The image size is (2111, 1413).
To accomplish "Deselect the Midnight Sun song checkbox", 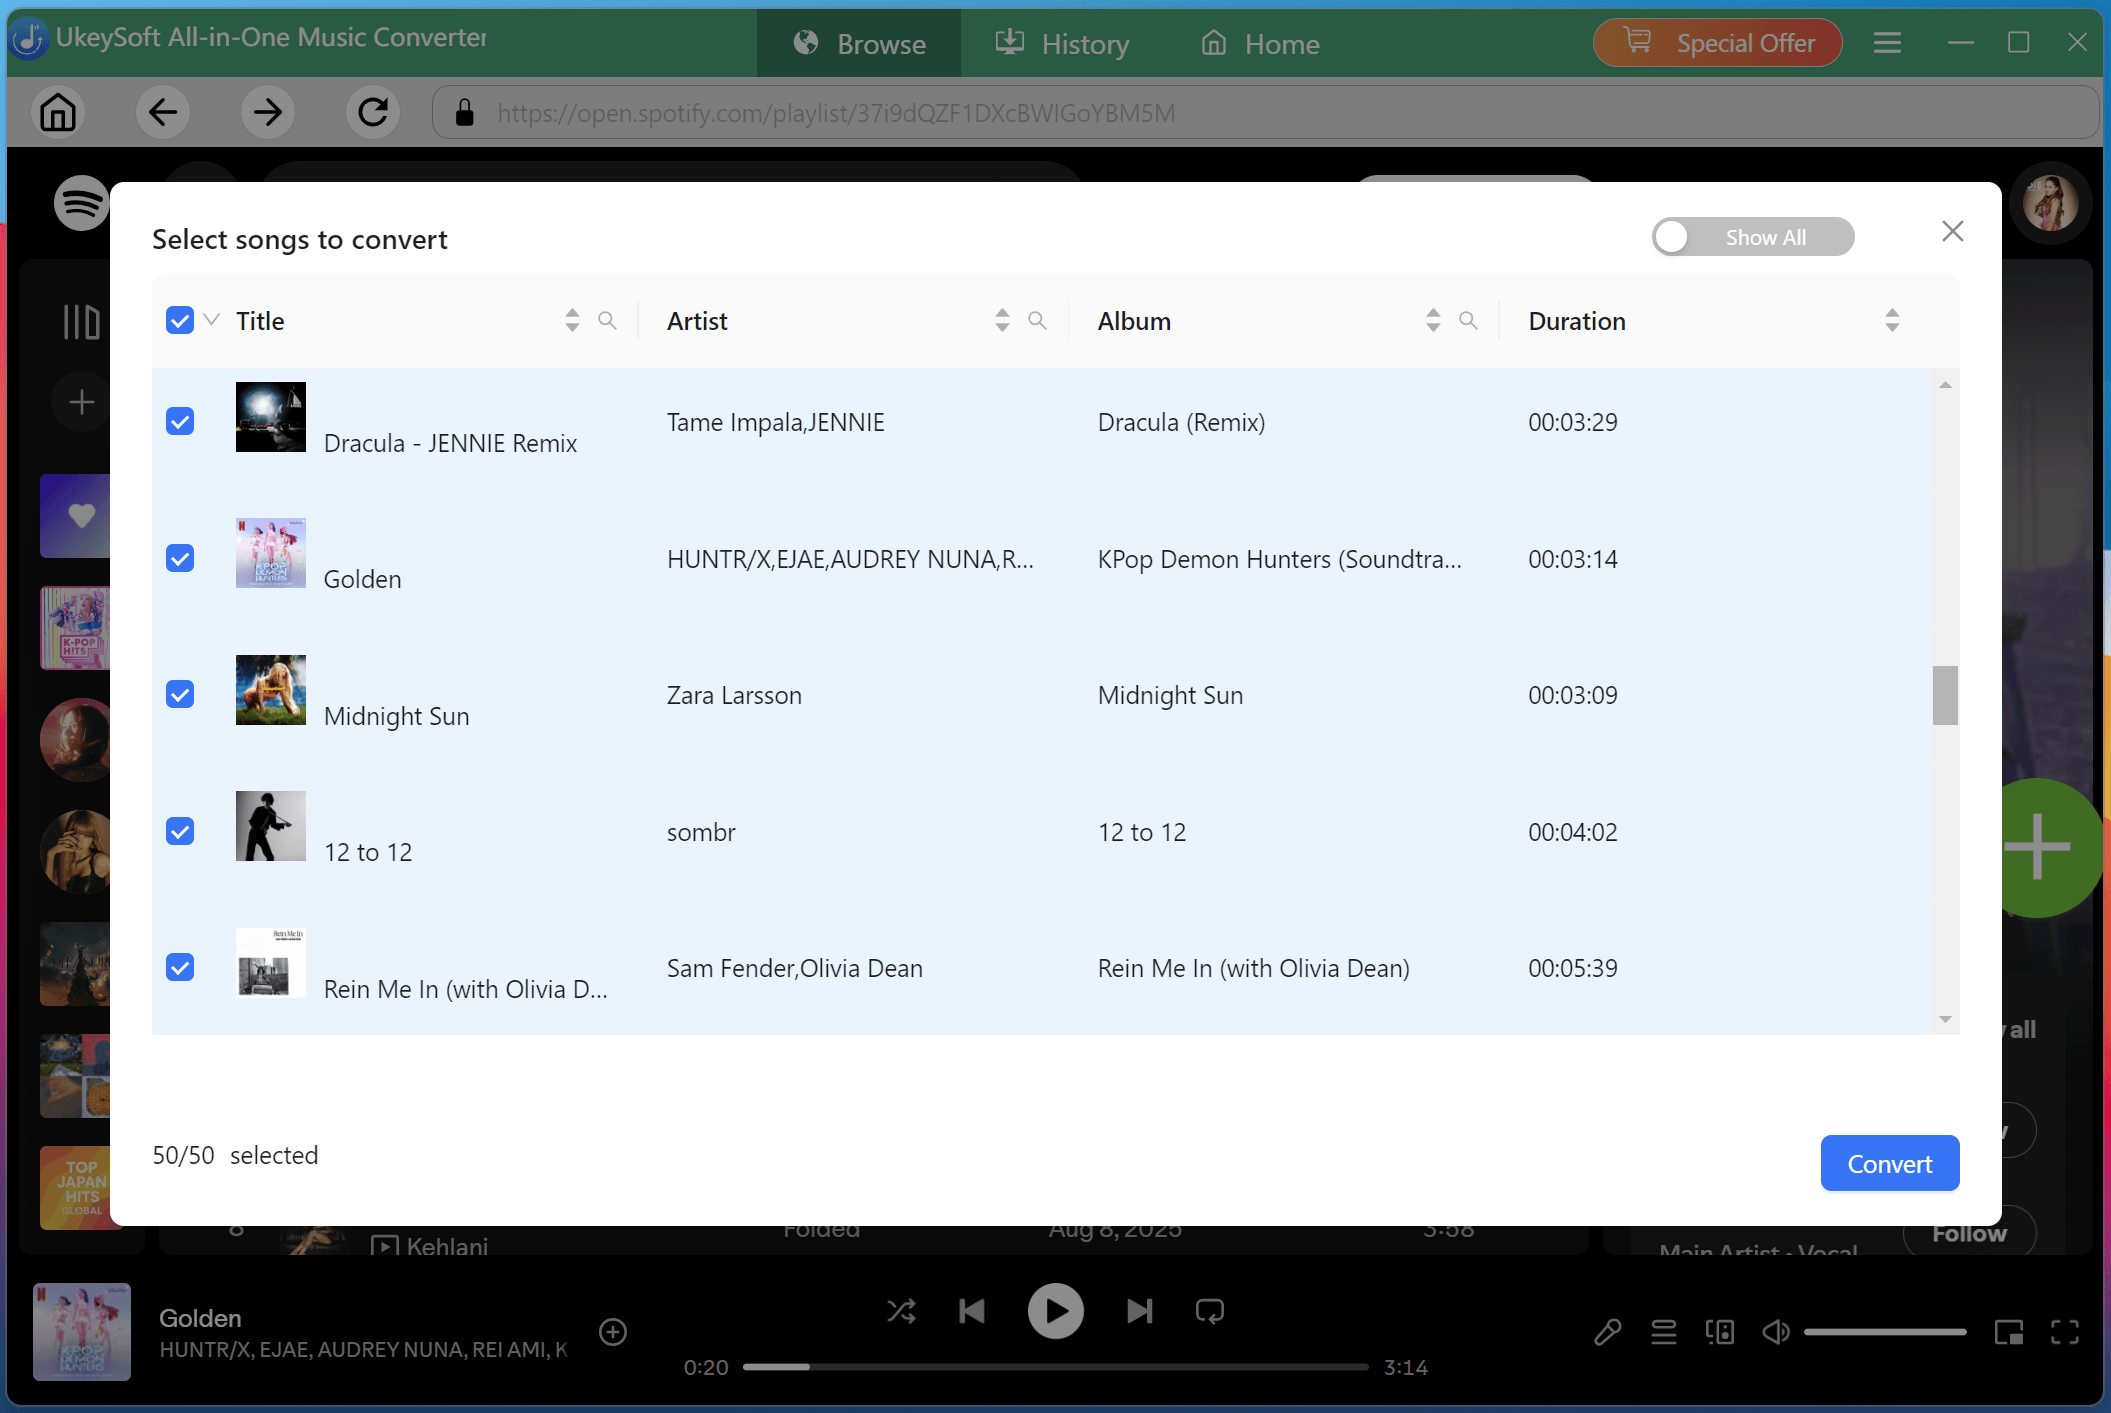I will click(x=180, y=694).
